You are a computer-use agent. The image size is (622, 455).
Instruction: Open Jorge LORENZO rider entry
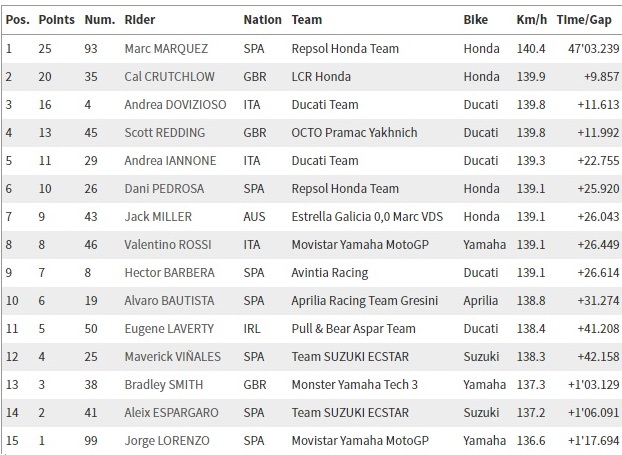(167, 441)
